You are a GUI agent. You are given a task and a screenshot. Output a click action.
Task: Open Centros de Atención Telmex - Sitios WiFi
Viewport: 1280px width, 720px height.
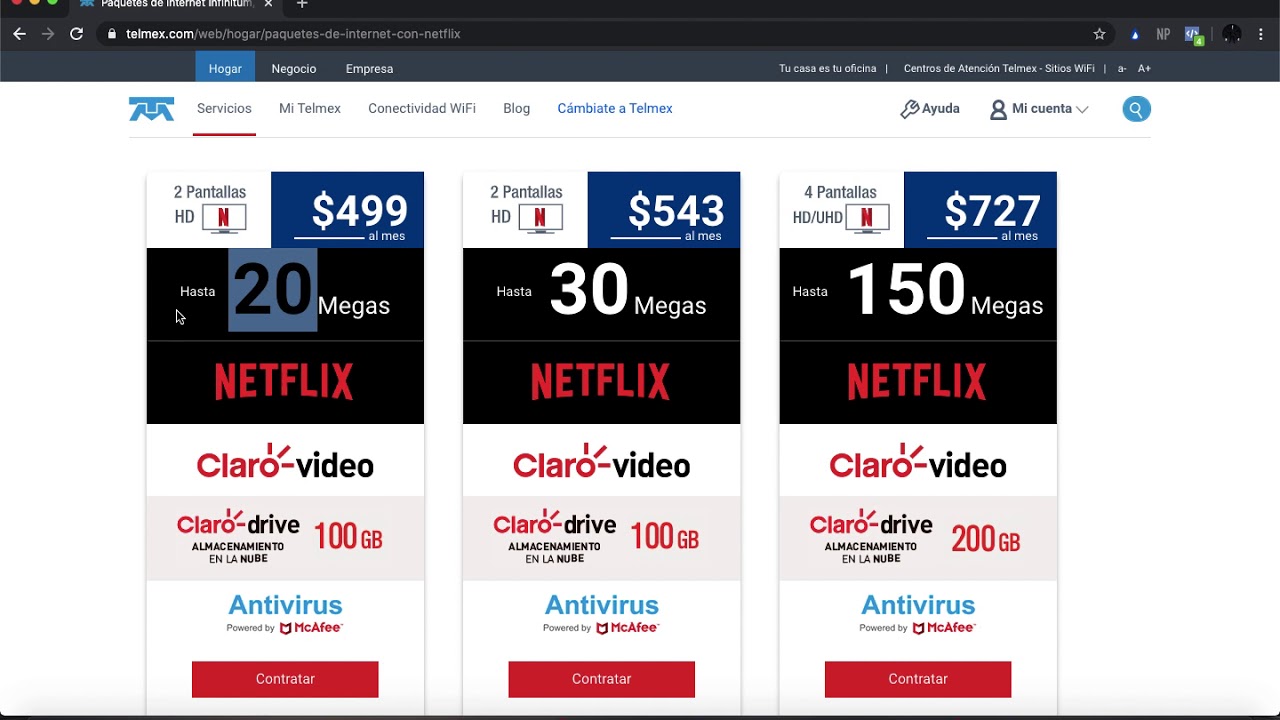click(x=999, y=69)
